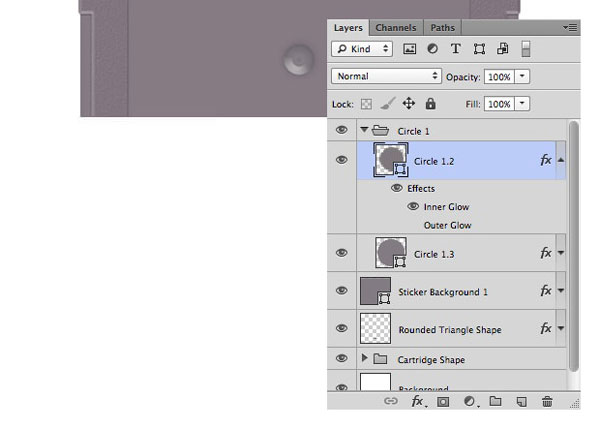This screenshot has height=429, width=600.
Task: Click the Cartridge Shape folder icon
Action: point(380,359)
